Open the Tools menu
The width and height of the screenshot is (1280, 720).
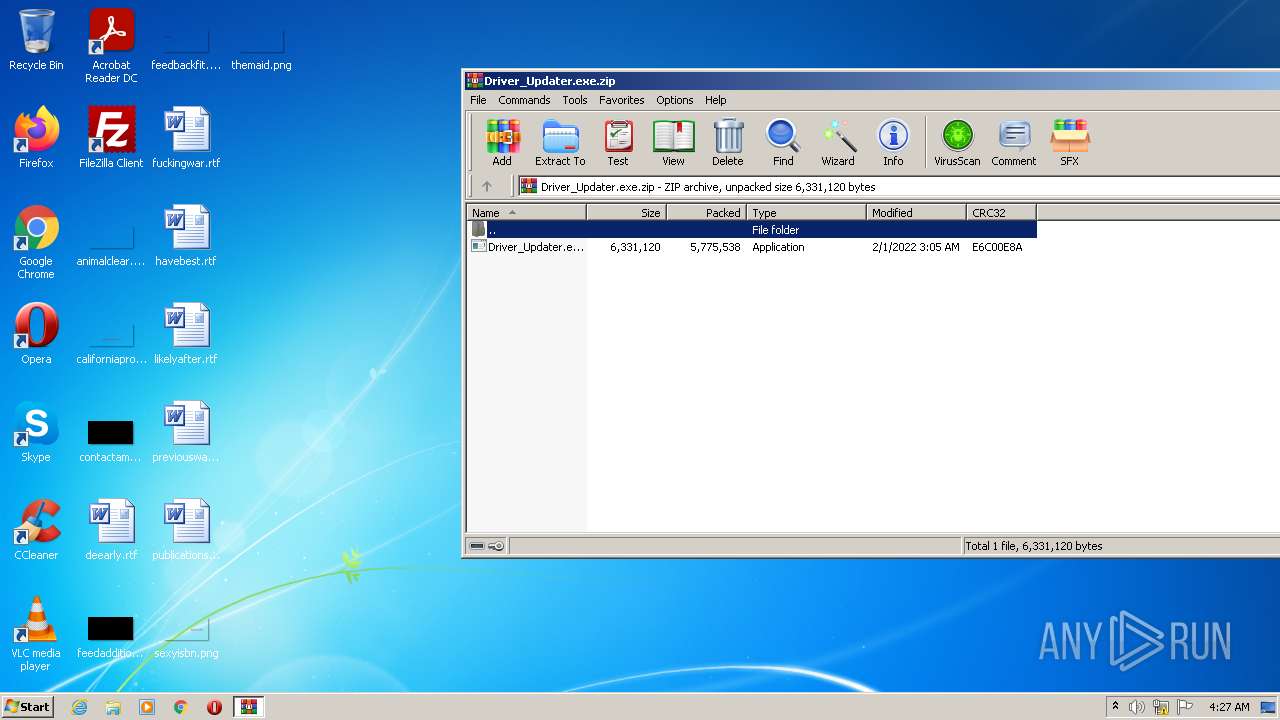tap(575, 100)
